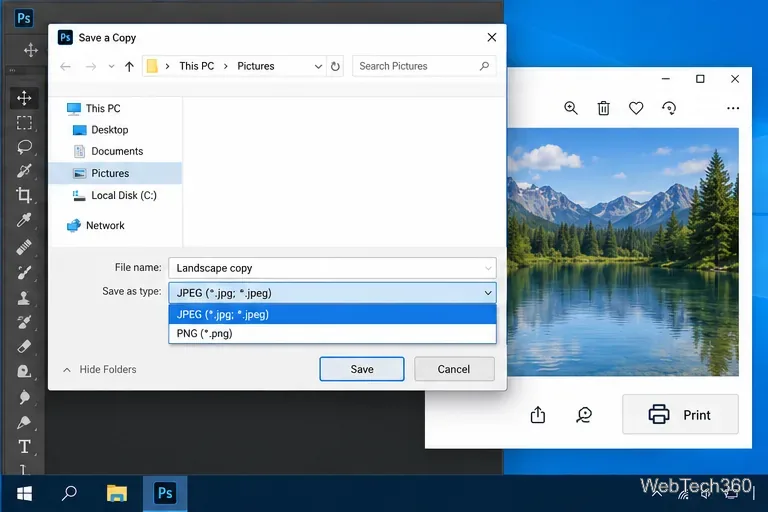Share the photo from photo viewer
This screenshot has height=512, width=768.
538,414
